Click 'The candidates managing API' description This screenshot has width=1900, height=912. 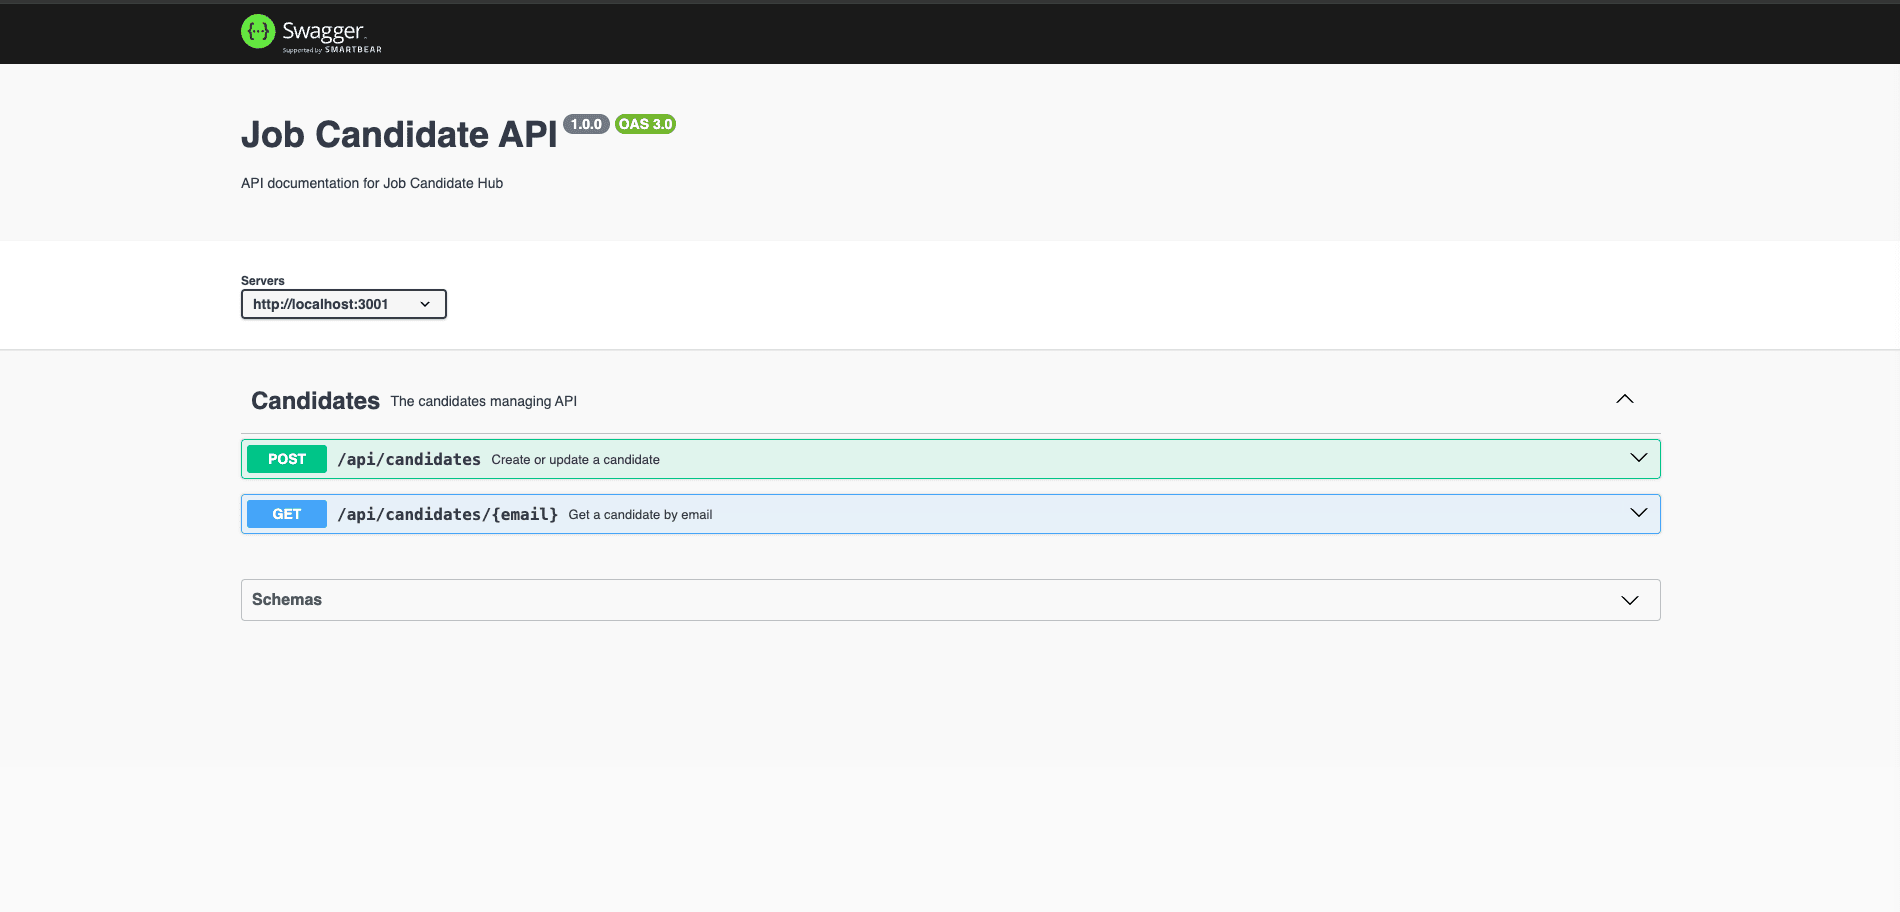click(x=484, y=401)
